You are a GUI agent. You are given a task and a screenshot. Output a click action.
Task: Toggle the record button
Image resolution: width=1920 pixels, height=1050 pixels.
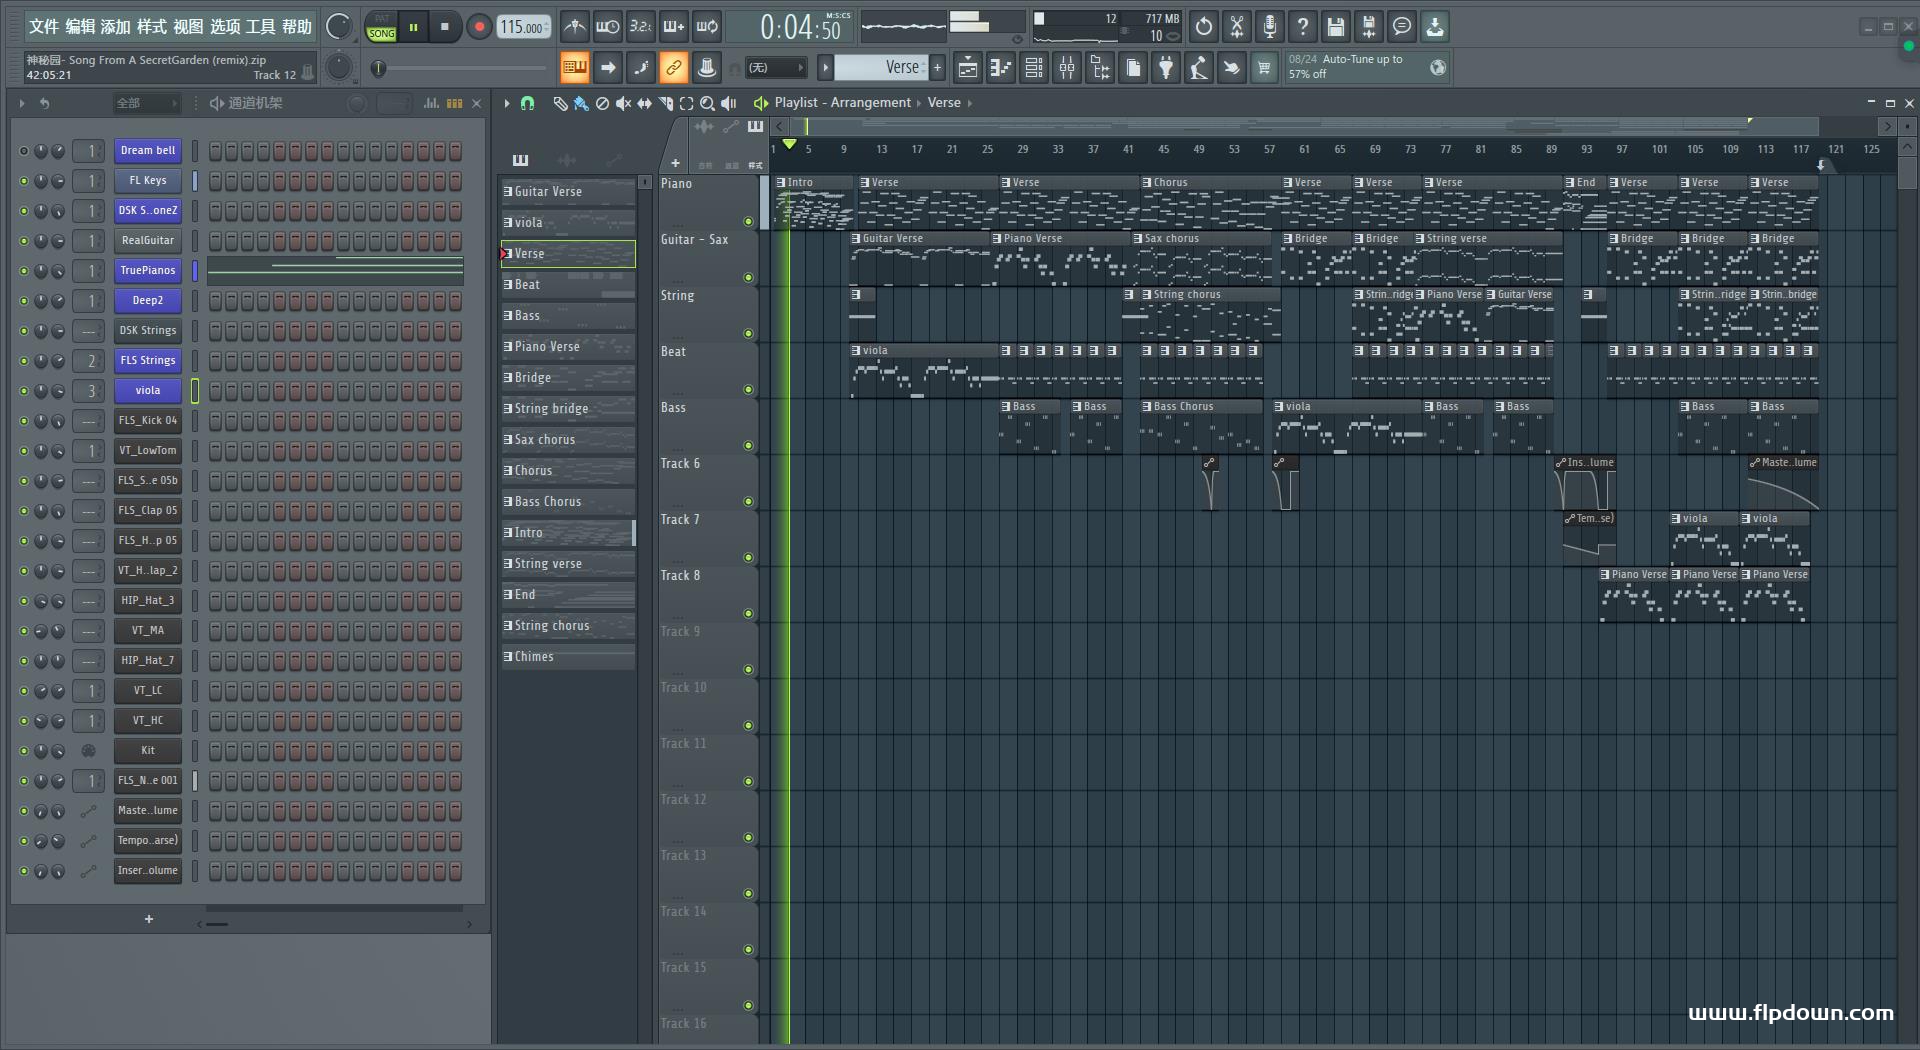click(479, 27)
